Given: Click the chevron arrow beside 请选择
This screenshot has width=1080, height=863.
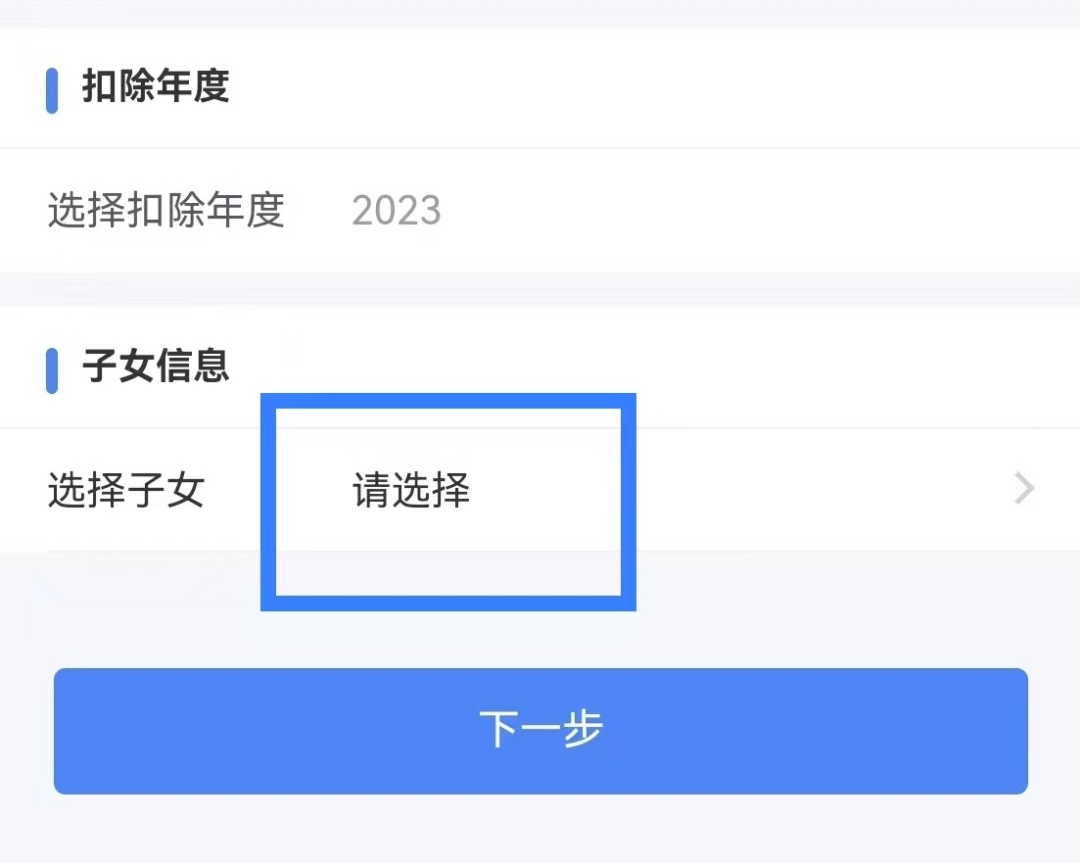Looking at the screenshot, I should (x=1025, y=489).
